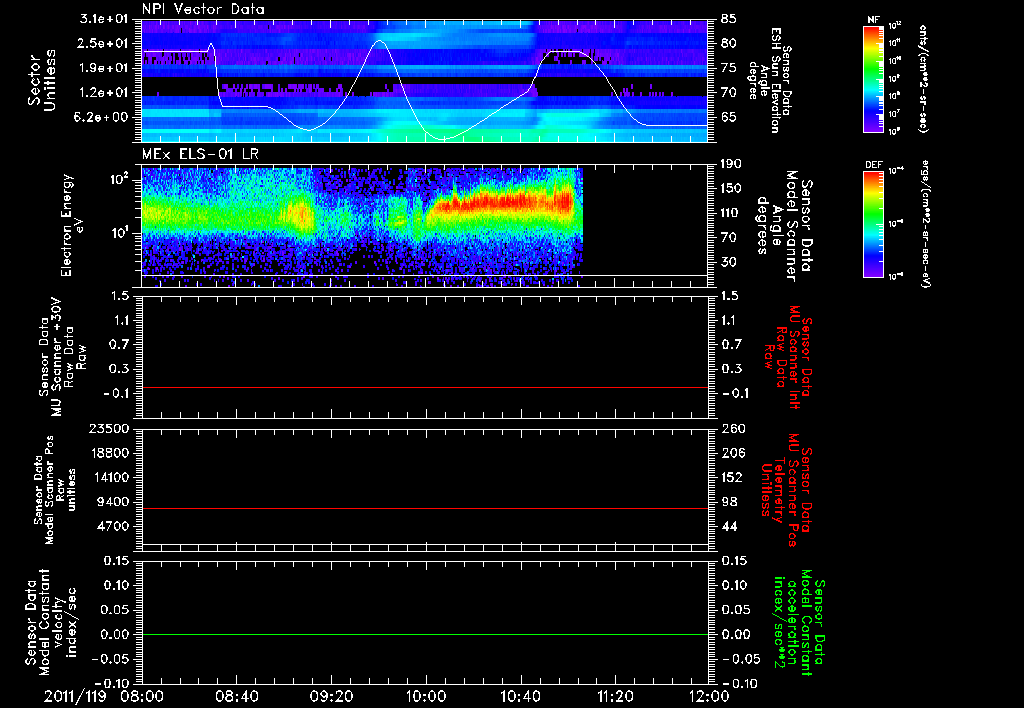Click the "ergs/(cm**2-sr-sec-eV)" units label

(x=924, y=224)
